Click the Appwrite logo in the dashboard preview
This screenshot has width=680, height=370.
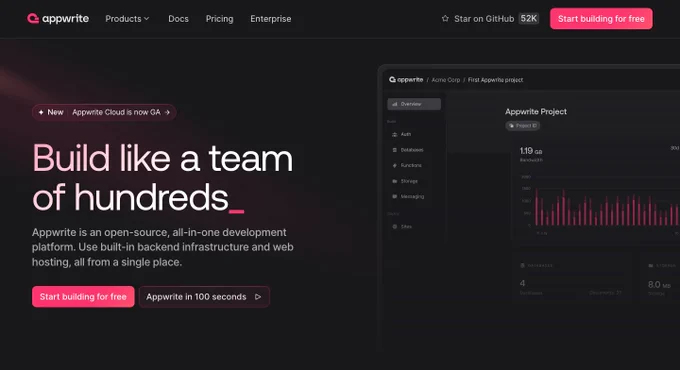click(x=406, y=80)
